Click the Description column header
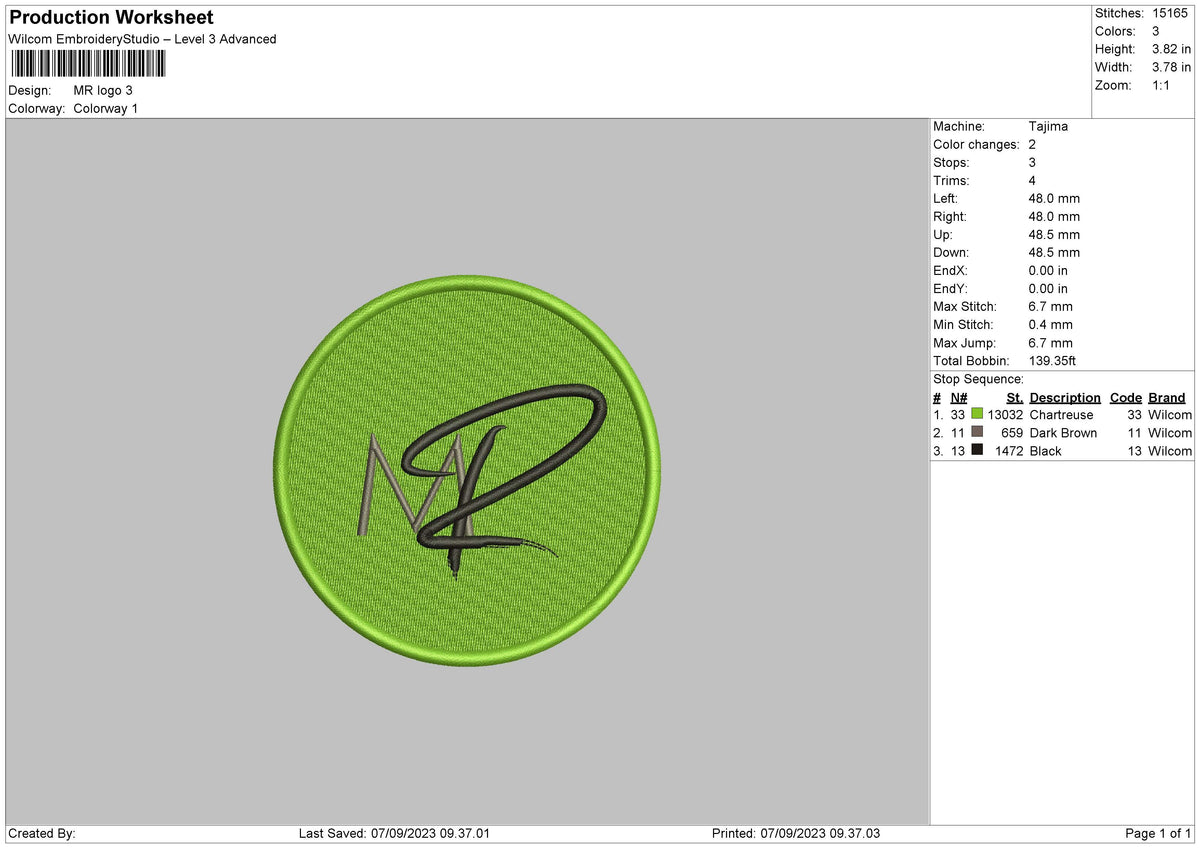Image resolution: width=1200 pixels, height=848 pixels. [x=1064, y=397]
